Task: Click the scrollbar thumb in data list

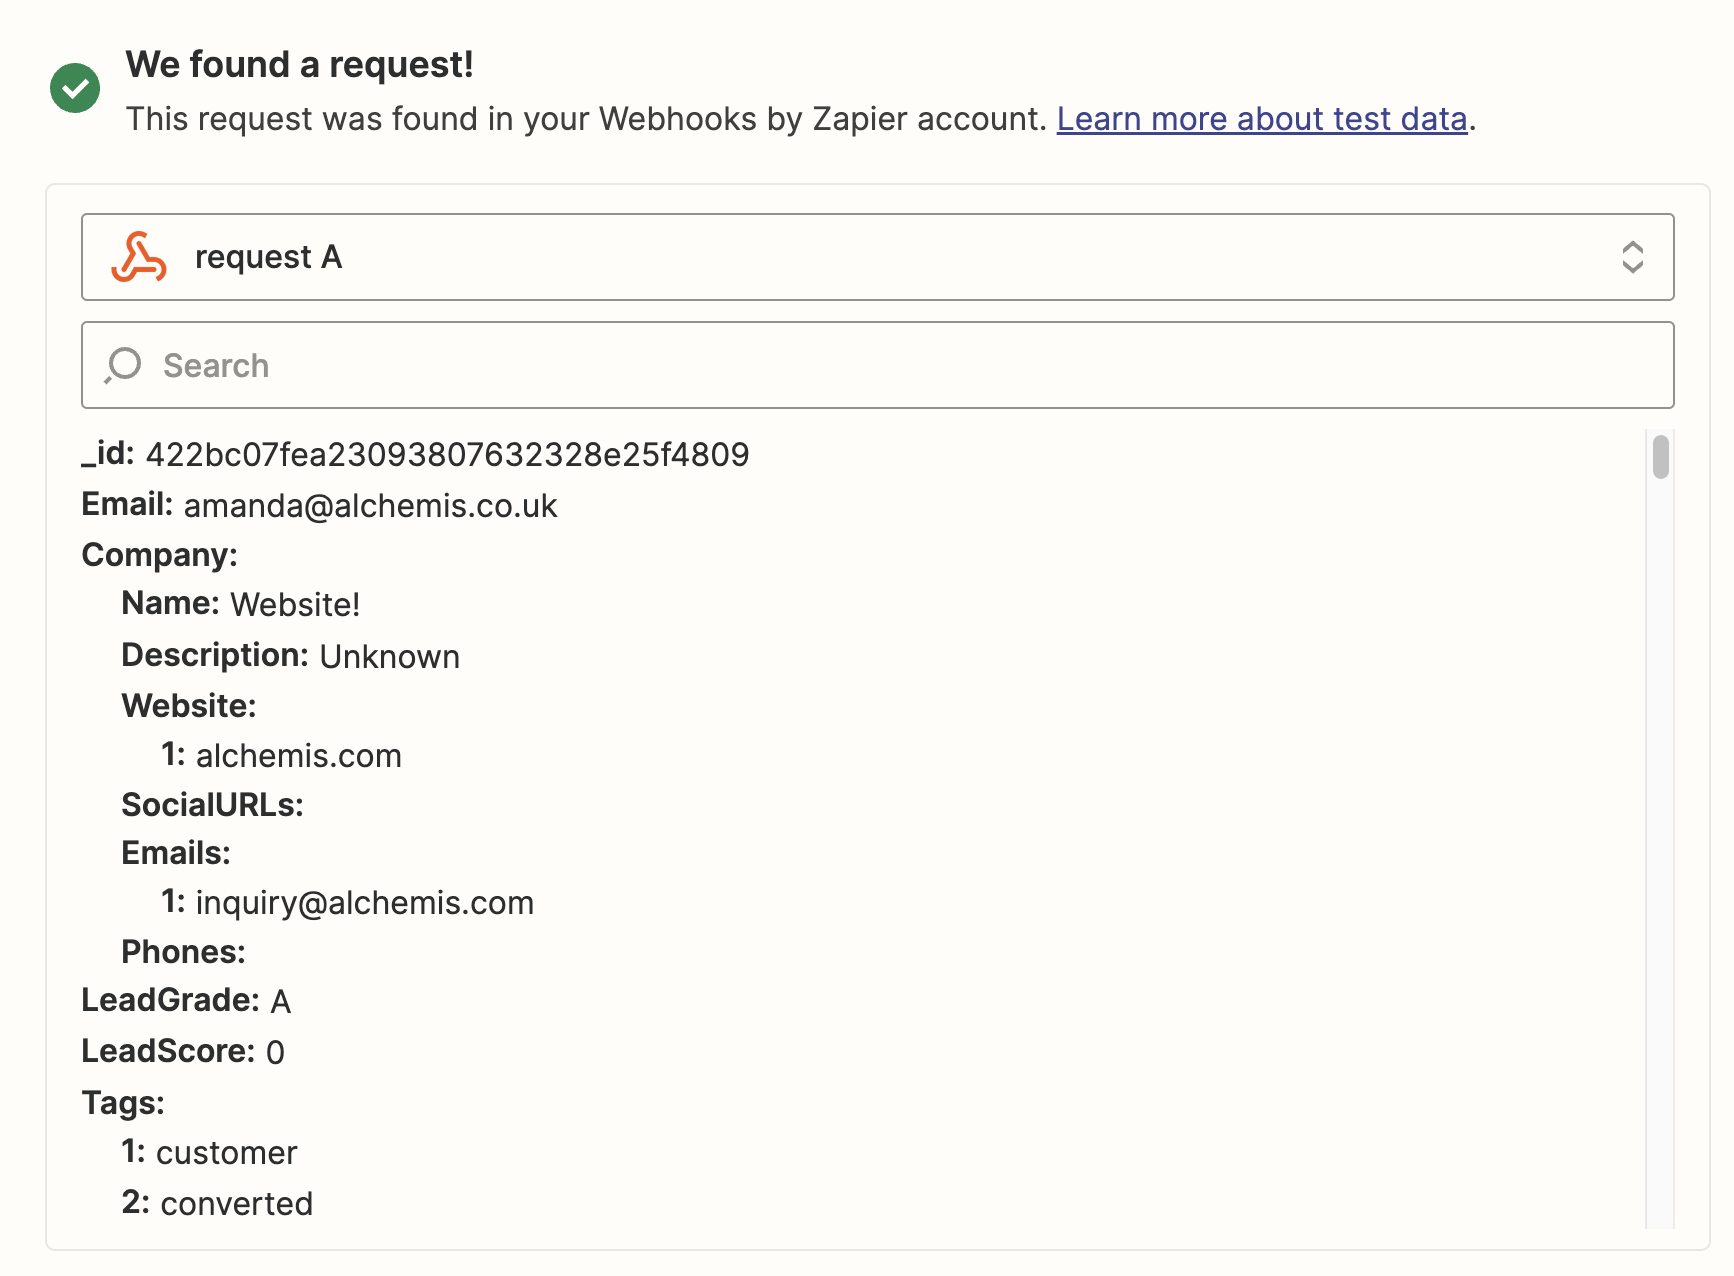Action: tap(1660, 457)
